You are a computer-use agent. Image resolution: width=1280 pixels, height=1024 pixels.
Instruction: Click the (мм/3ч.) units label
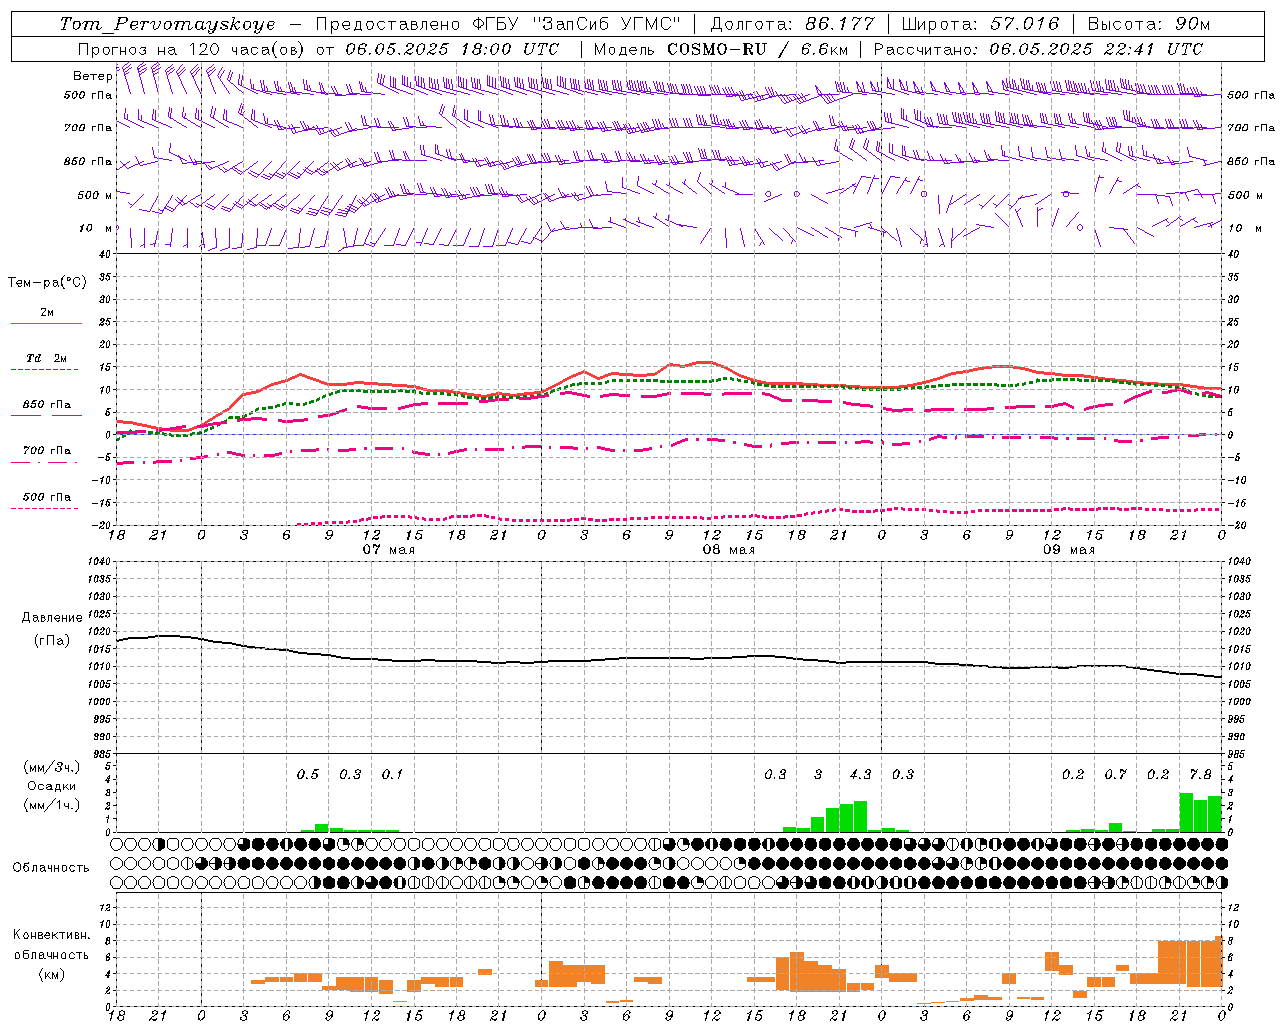(52, 767)
